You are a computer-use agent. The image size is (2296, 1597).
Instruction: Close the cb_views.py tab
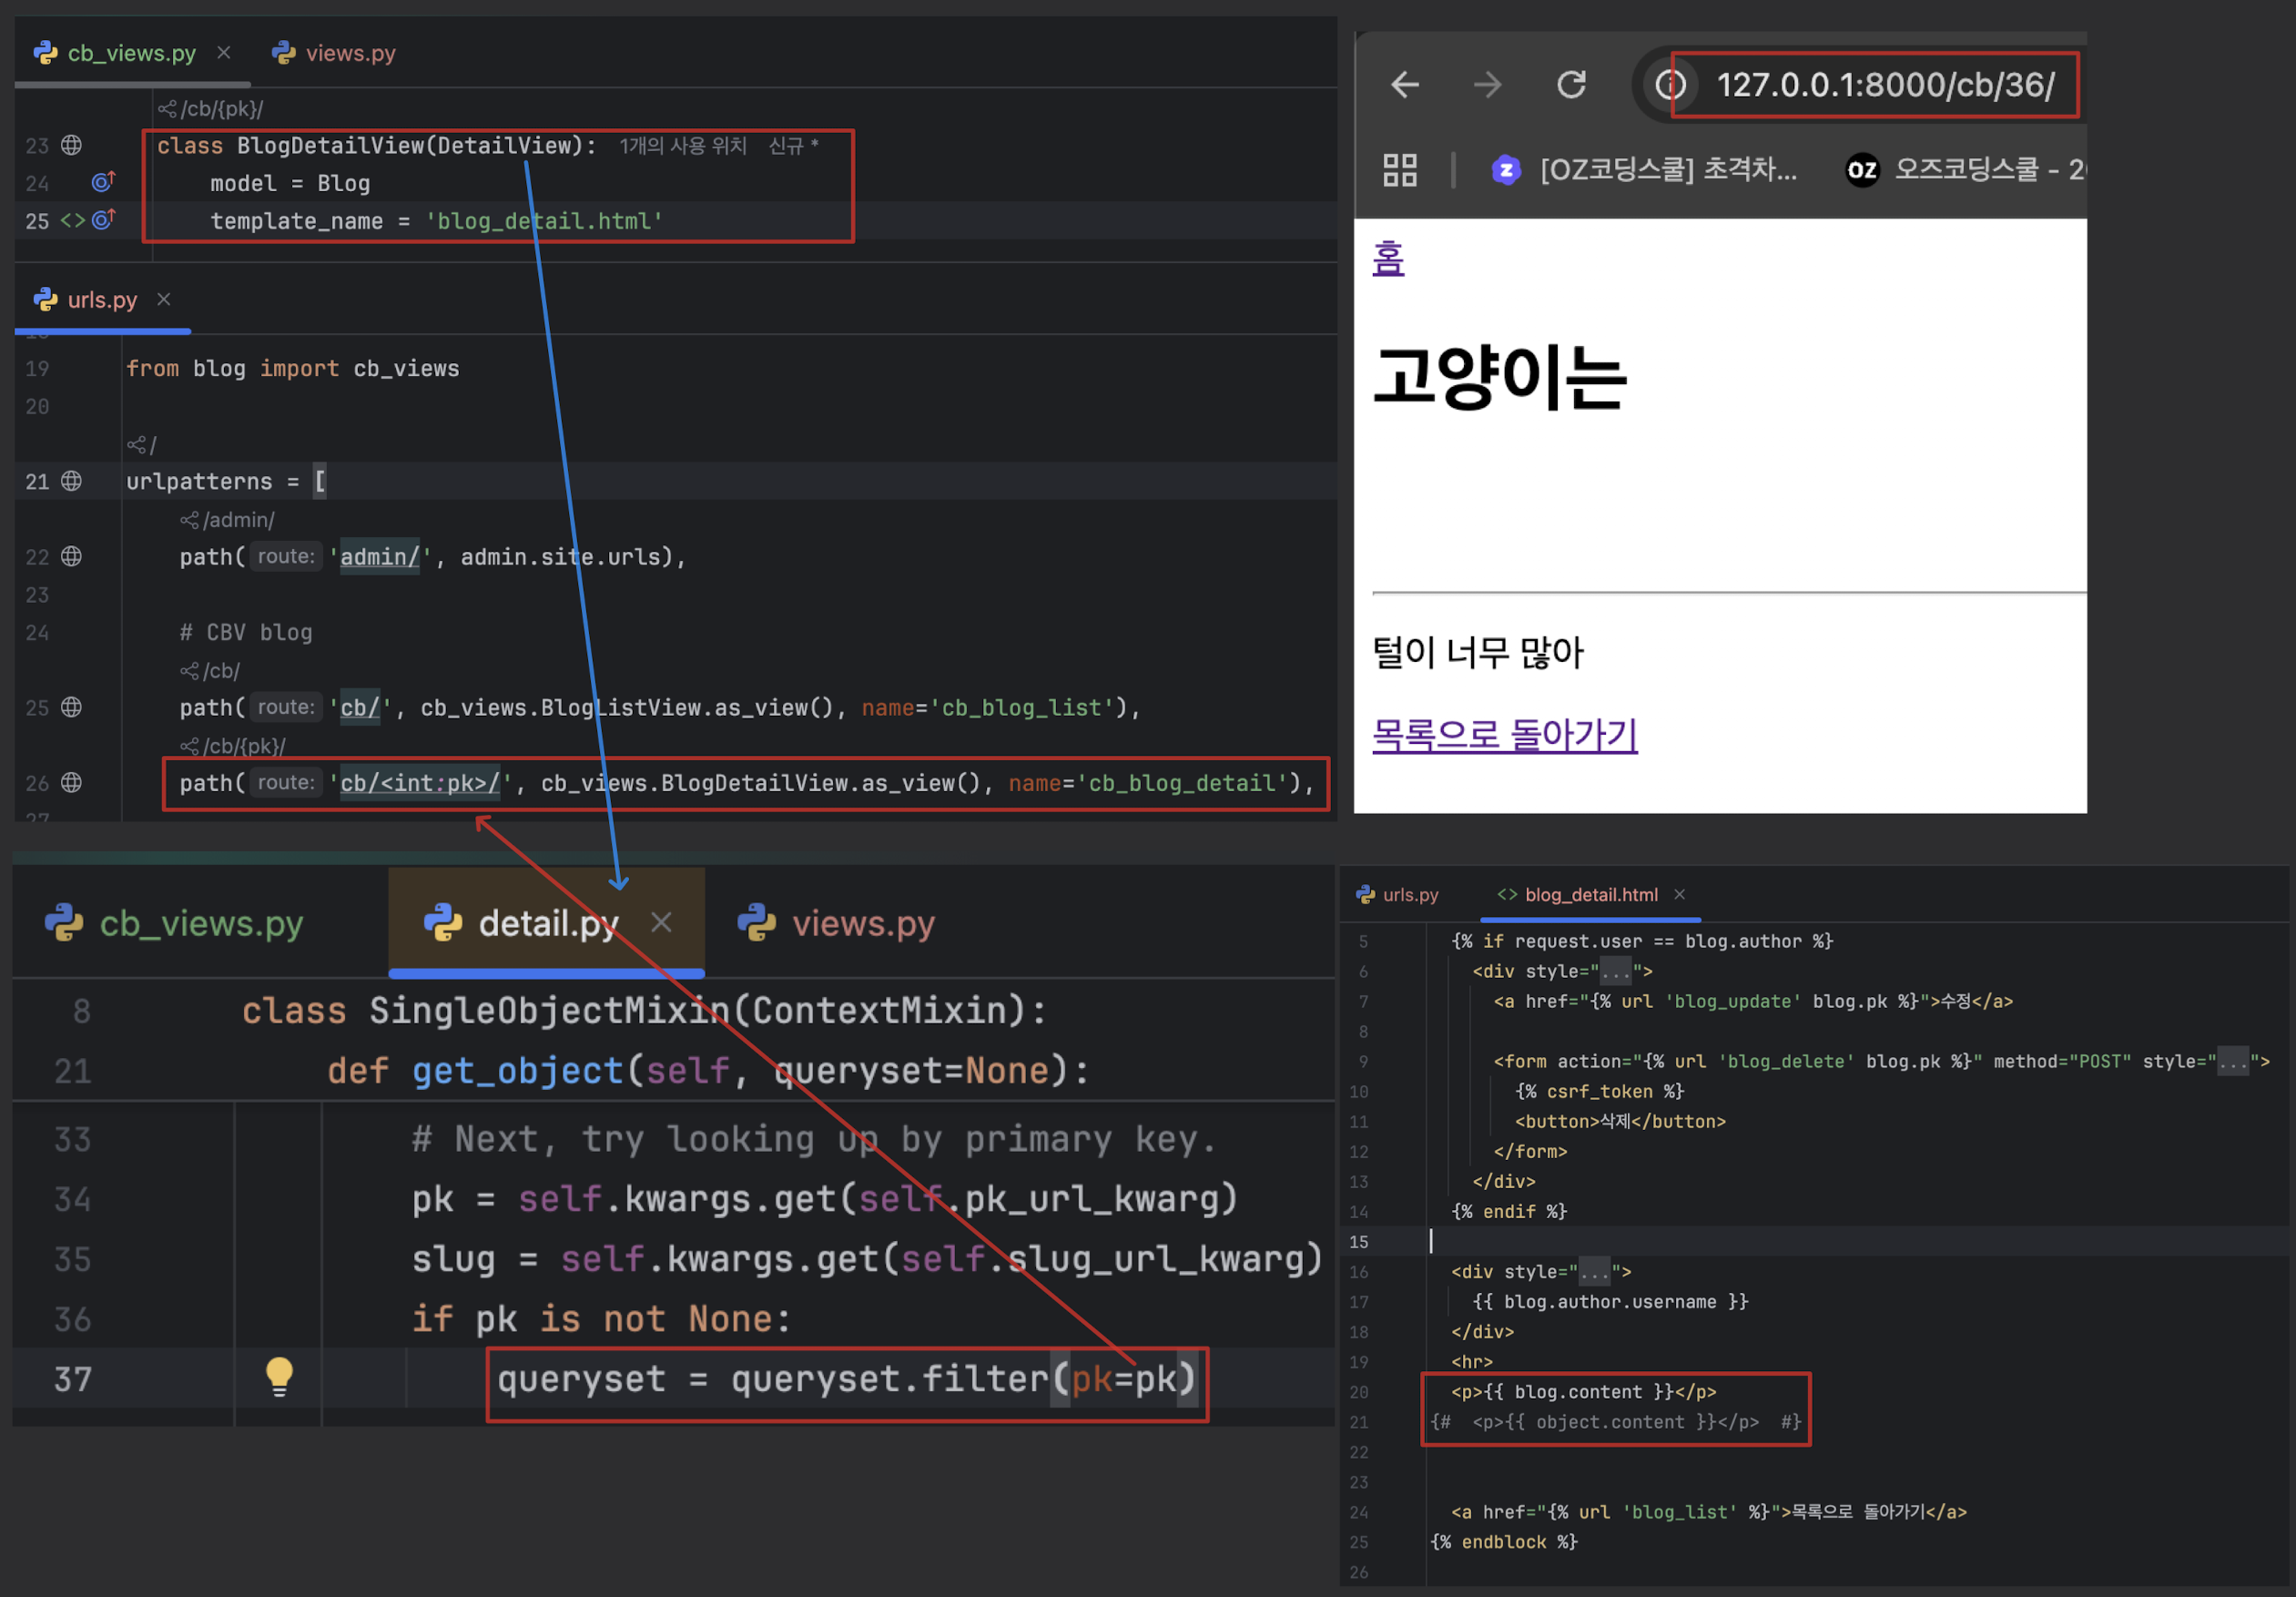tap(224, 52)
